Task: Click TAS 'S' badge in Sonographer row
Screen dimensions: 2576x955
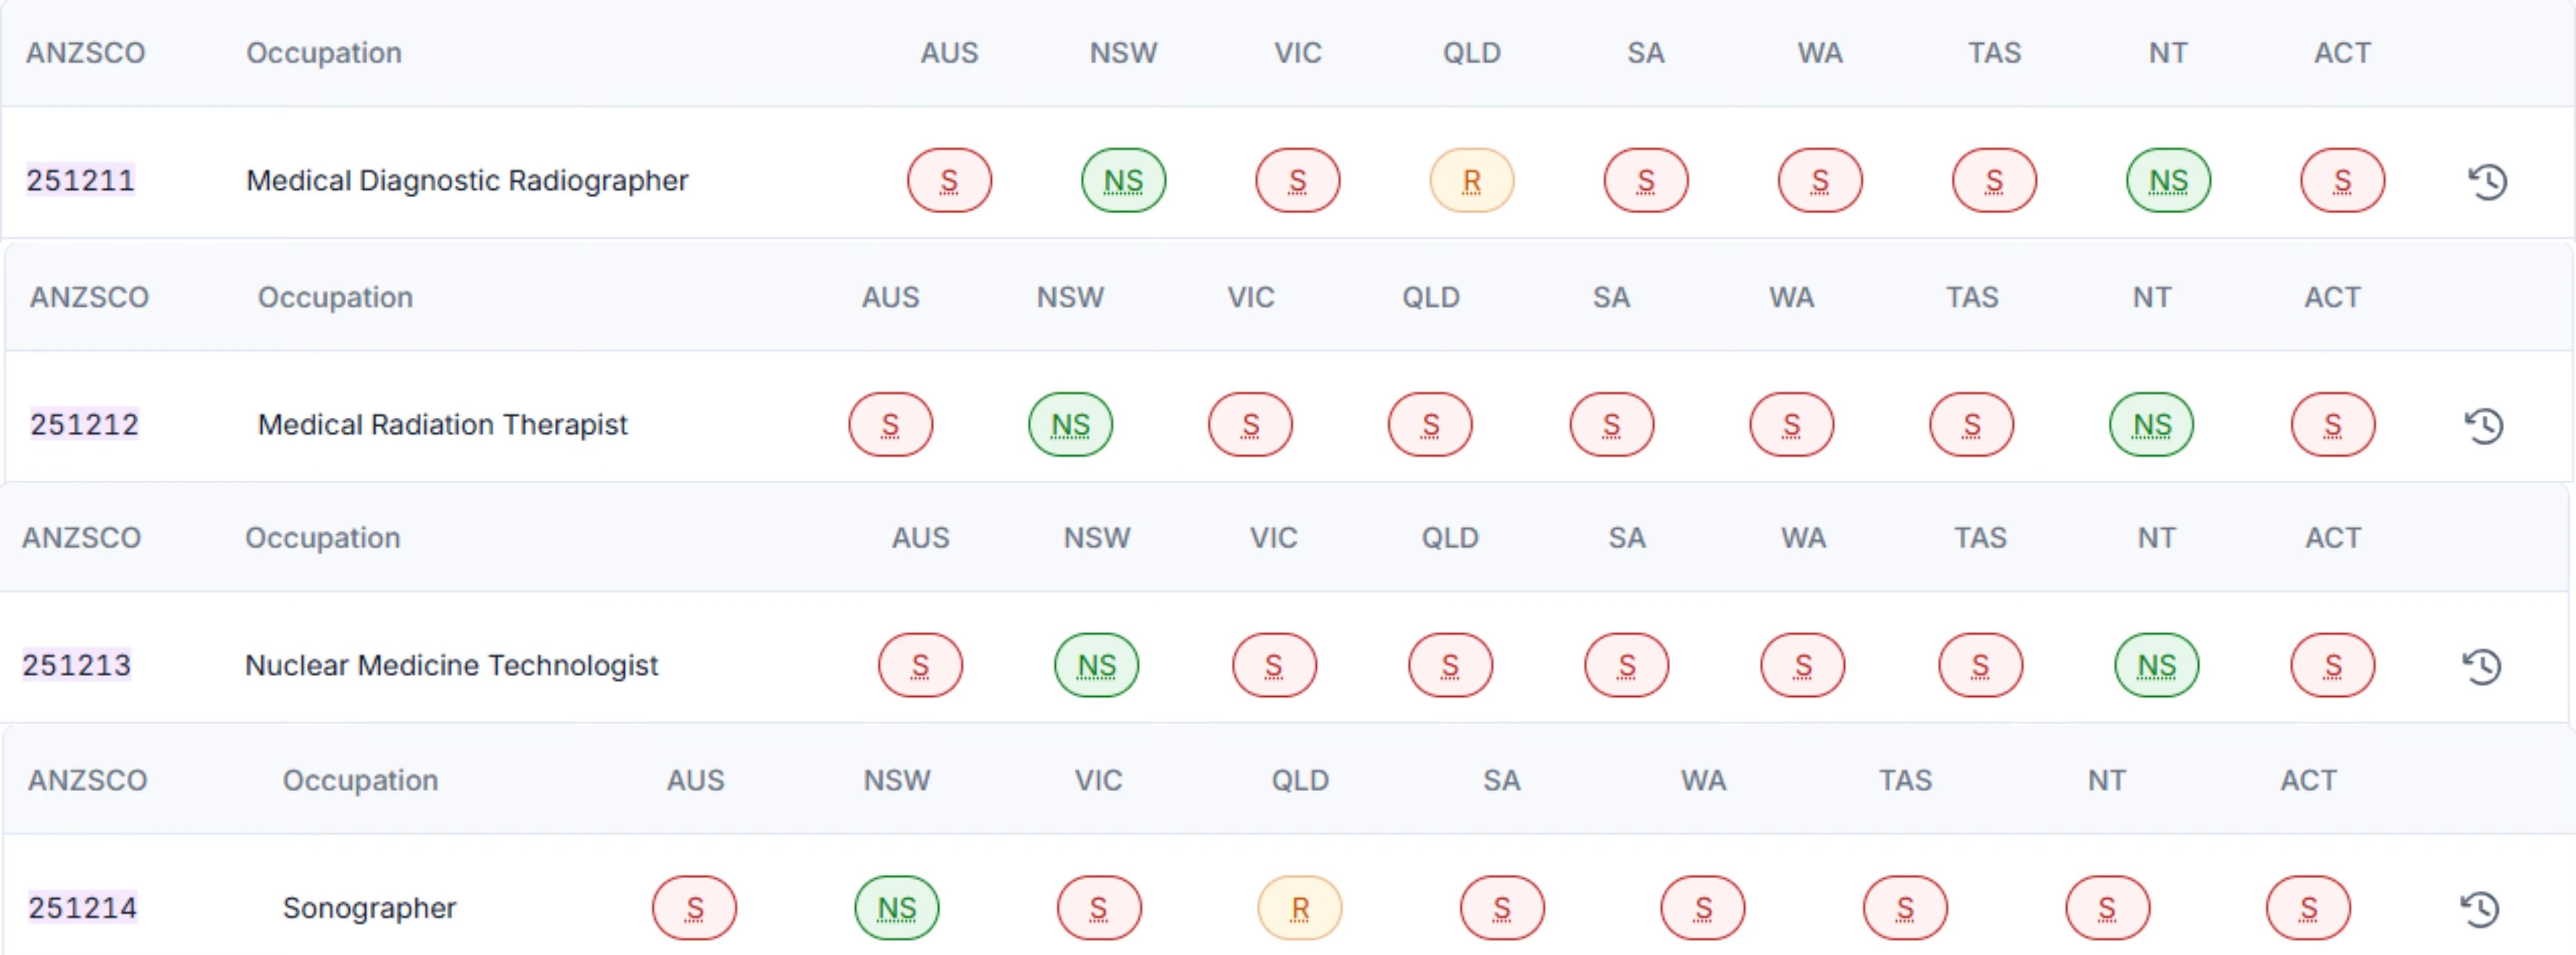Action: tap(1904, 908)
